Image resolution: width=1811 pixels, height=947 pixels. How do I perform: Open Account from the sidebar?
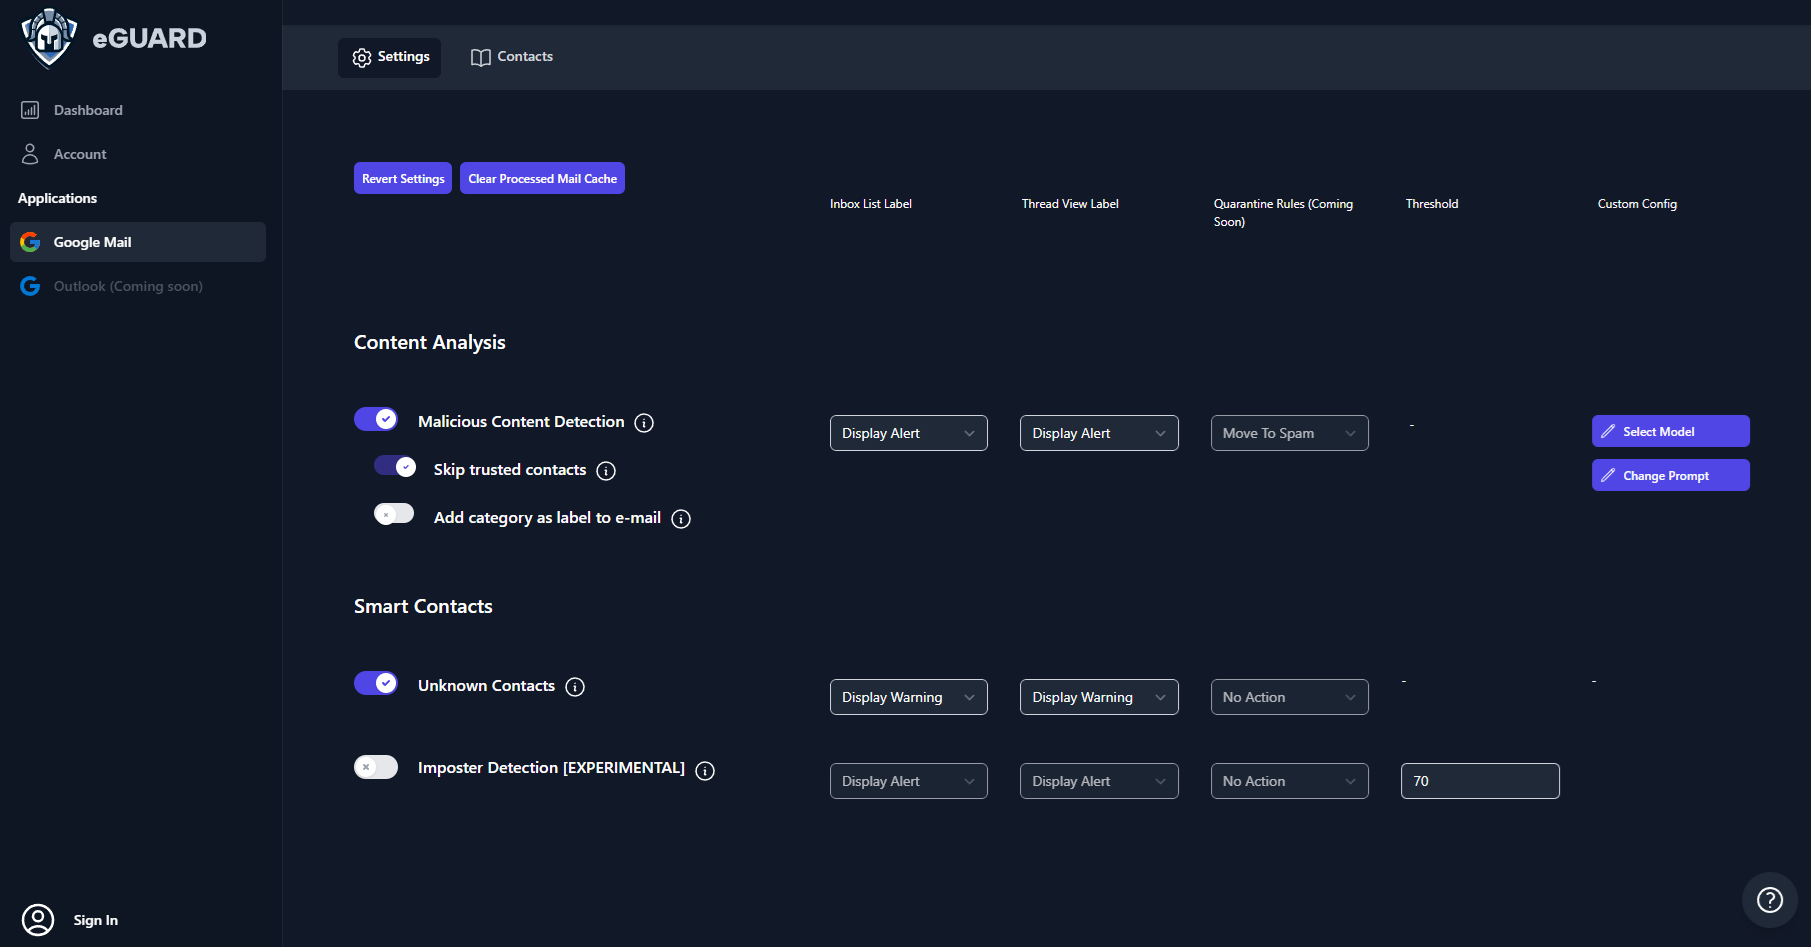tap(138, 154)
